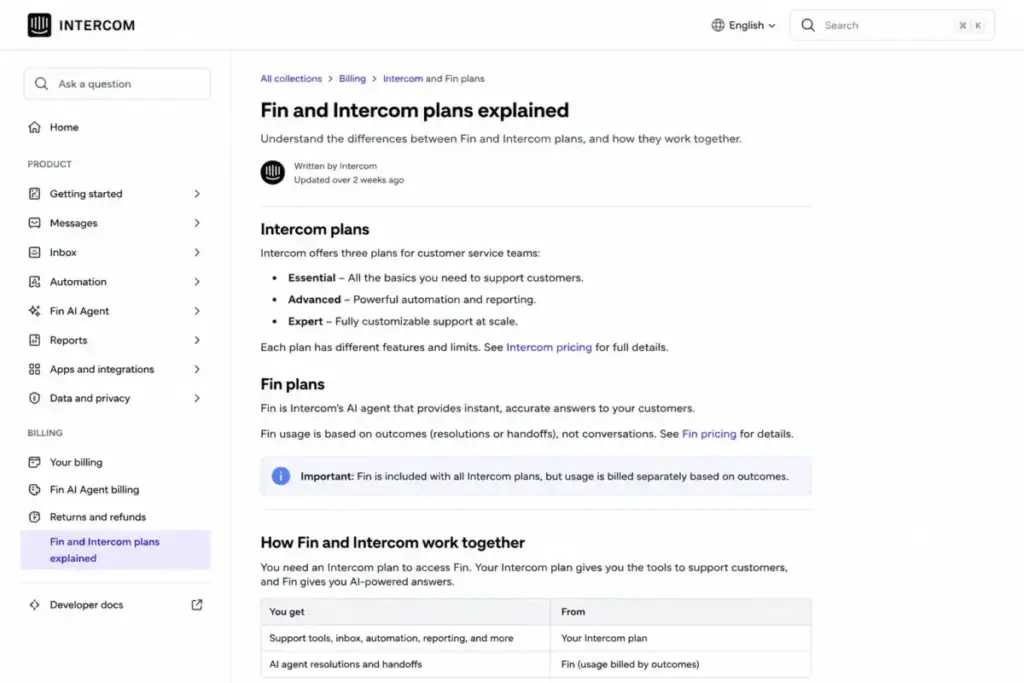This screenshot has width=1024, height=683.
Task: Expand the Automation section chevron
Action: pos(197,281)
